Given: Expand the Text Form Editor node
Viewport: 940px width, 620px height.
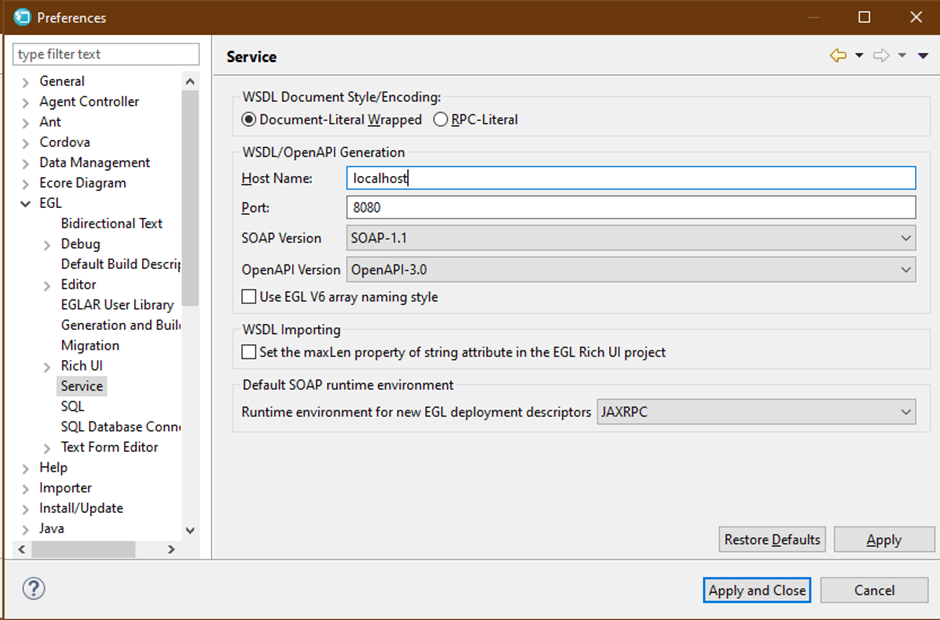Looking at the screenshot, I should 47,448.
